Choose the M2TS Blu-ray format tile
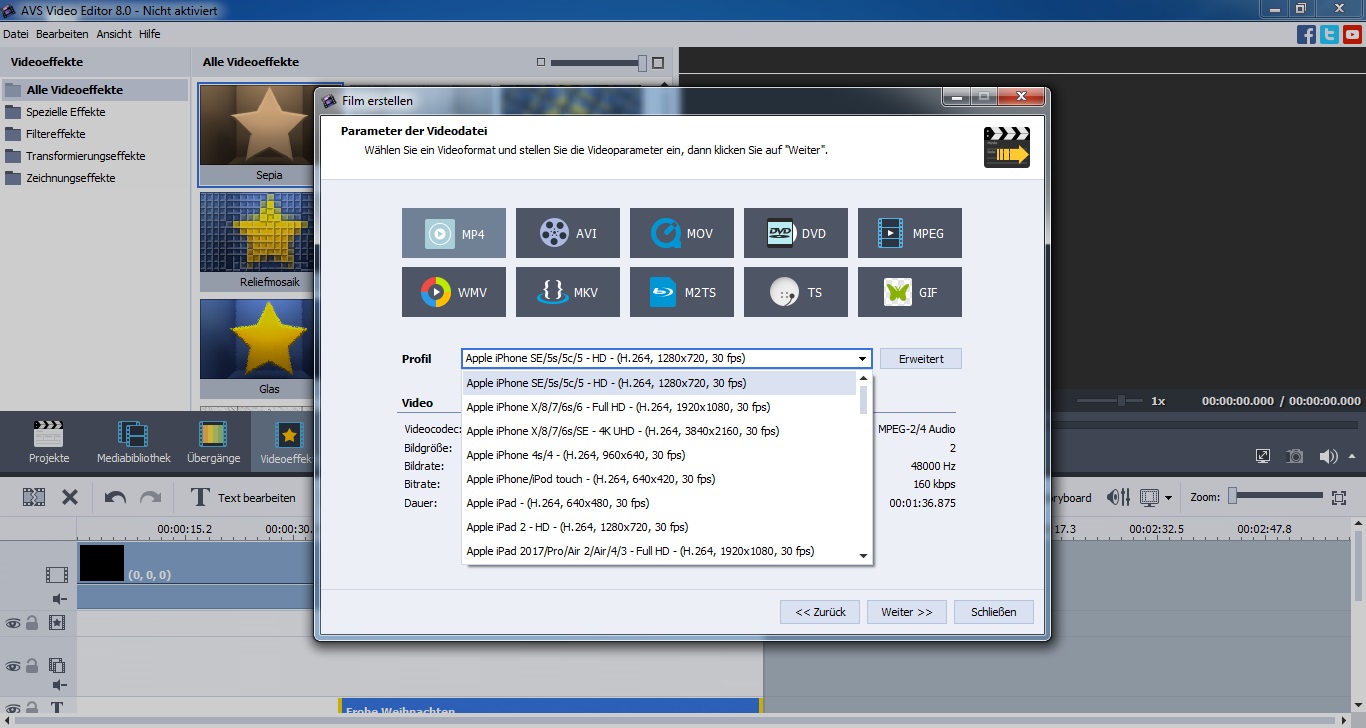Screen dimensions: 1366x728 682,292
